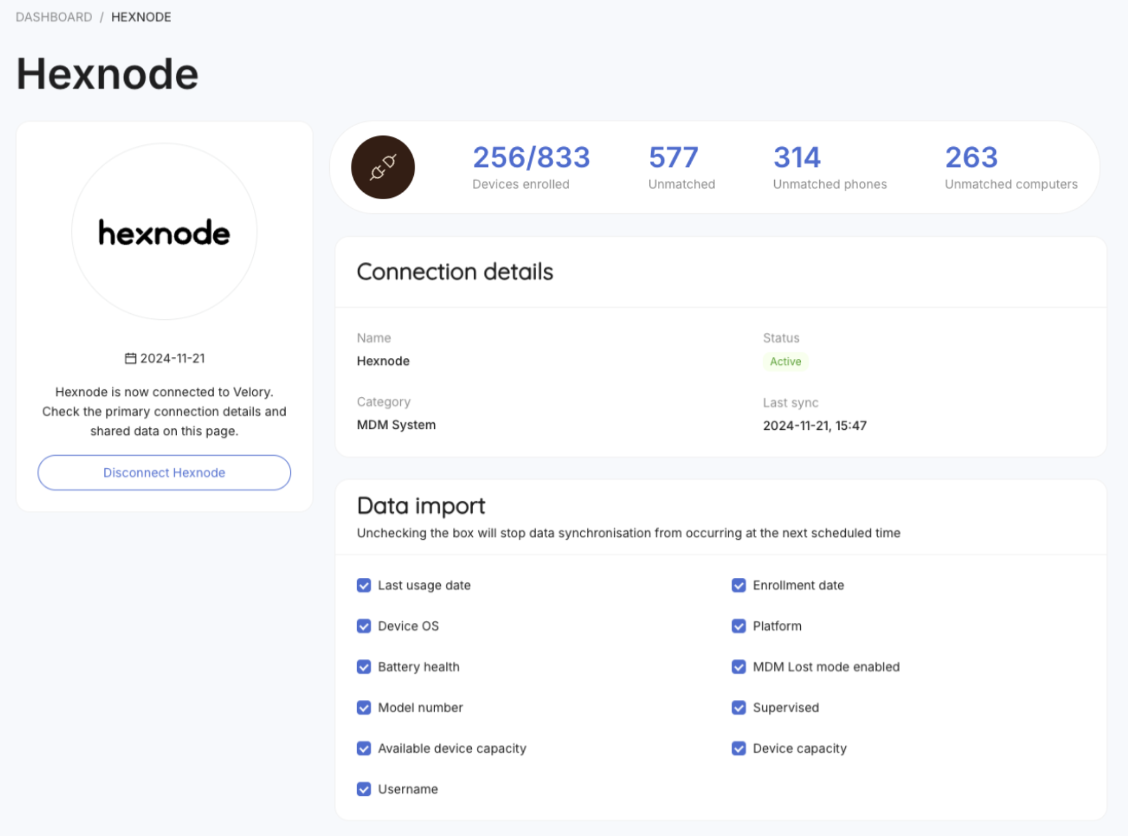Click the 577 Unmatched count

(673, 158)
